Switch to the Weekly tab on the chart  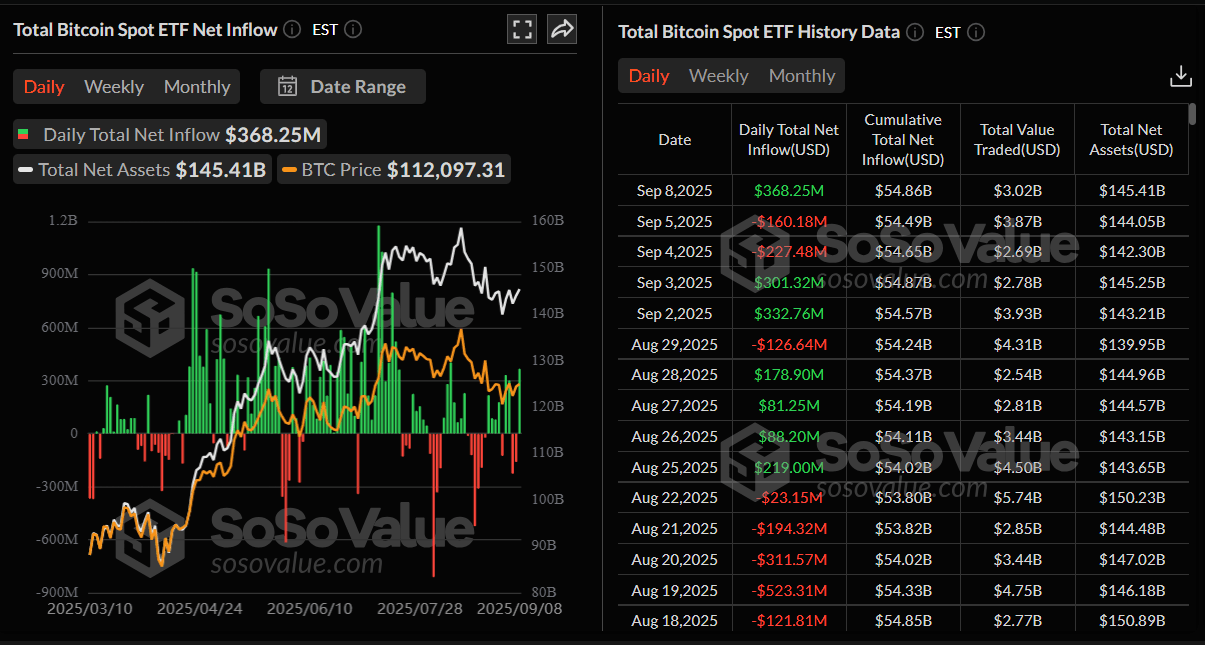(x=113, y=86)
